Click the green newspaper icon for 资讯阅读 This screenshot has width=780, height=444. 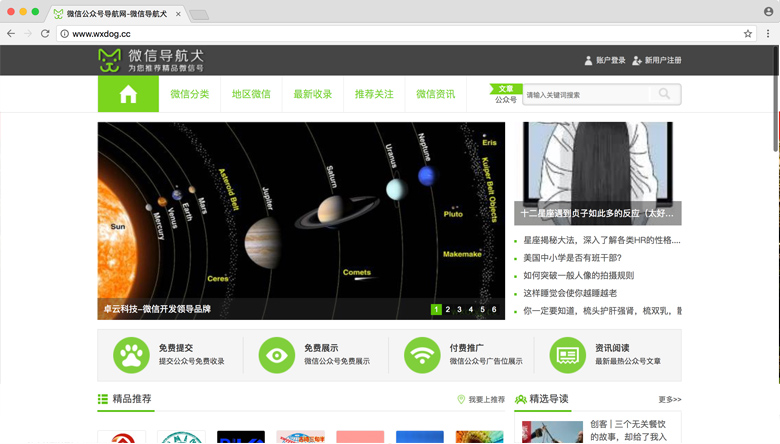pos(568,355)
